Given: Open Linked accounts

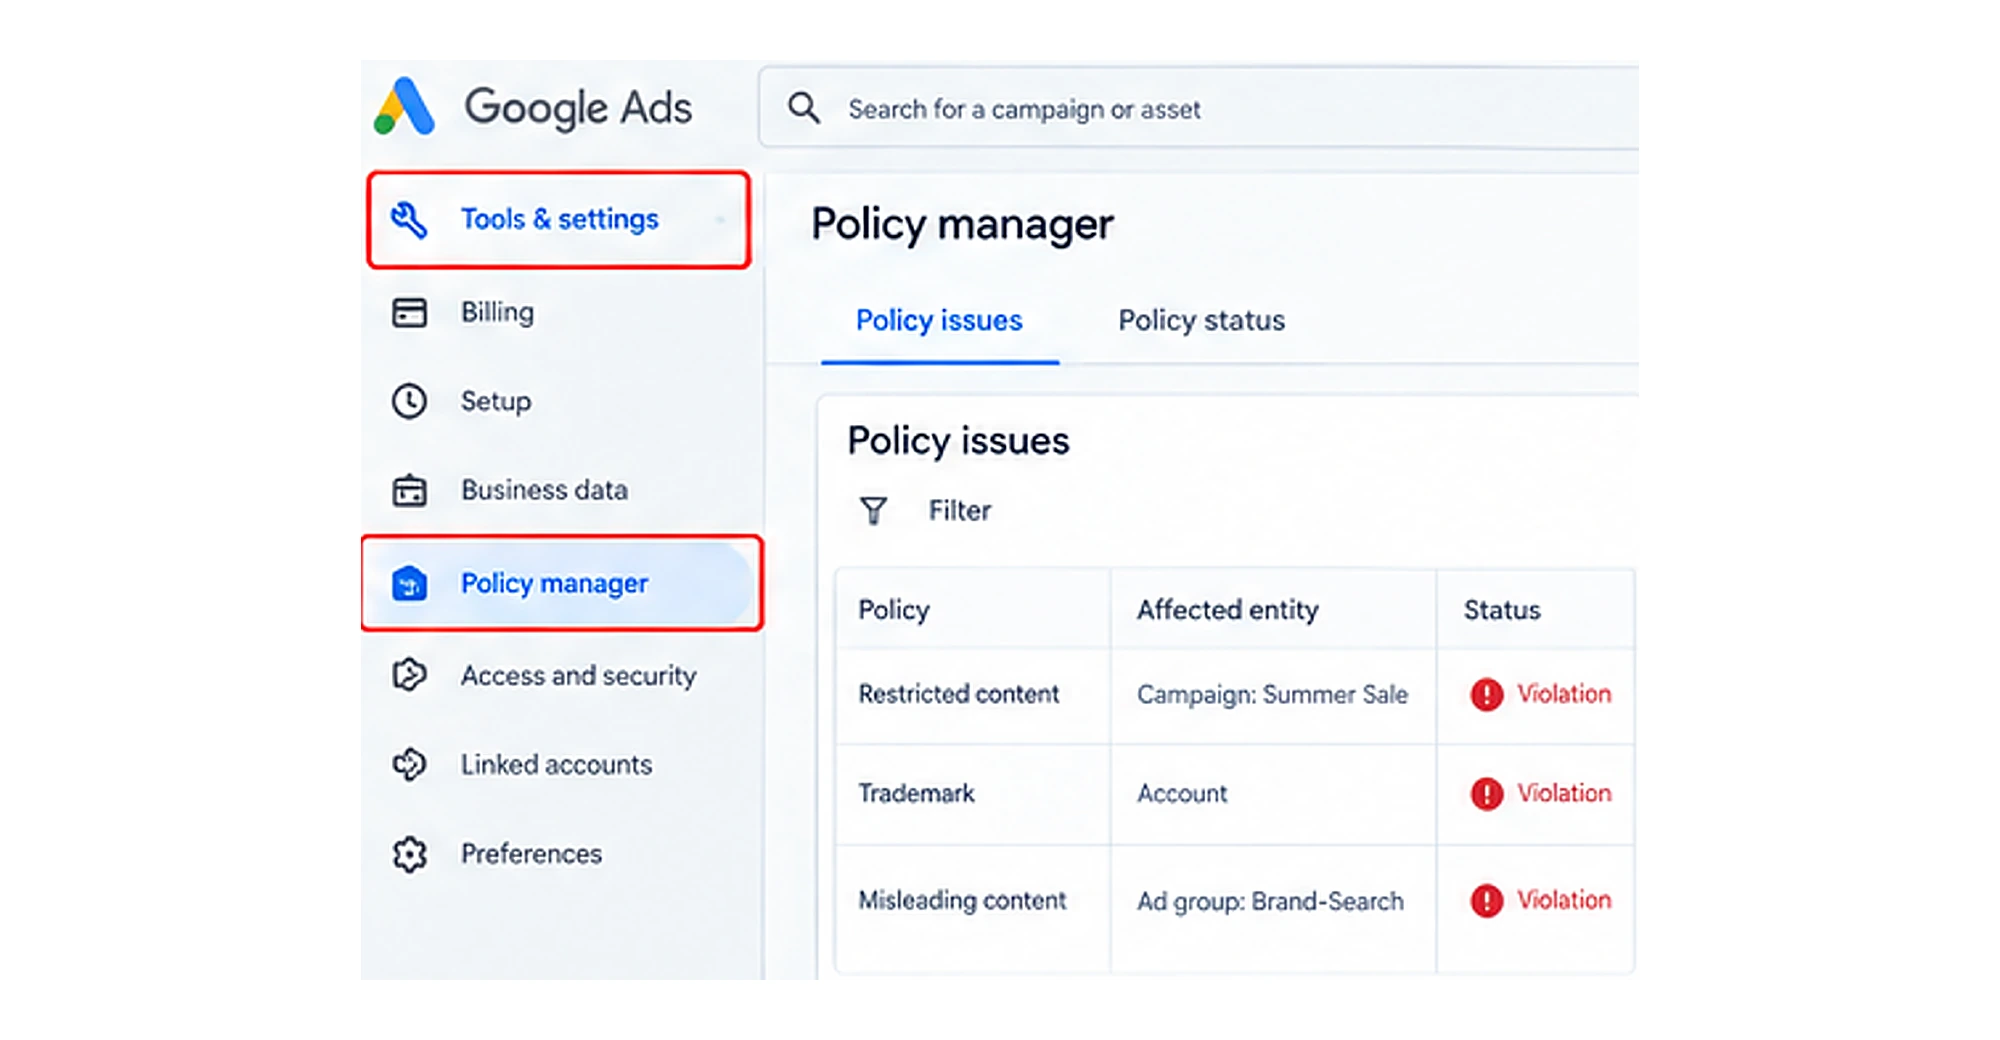Looking at the screenshot, I should [x=556, y=765].
